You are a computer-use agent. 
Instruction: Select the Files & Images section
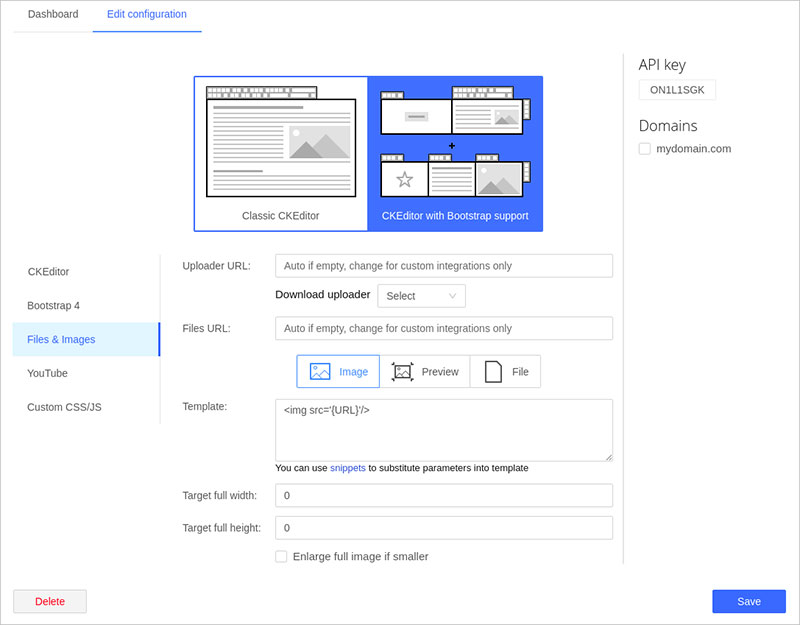point(86,339)
